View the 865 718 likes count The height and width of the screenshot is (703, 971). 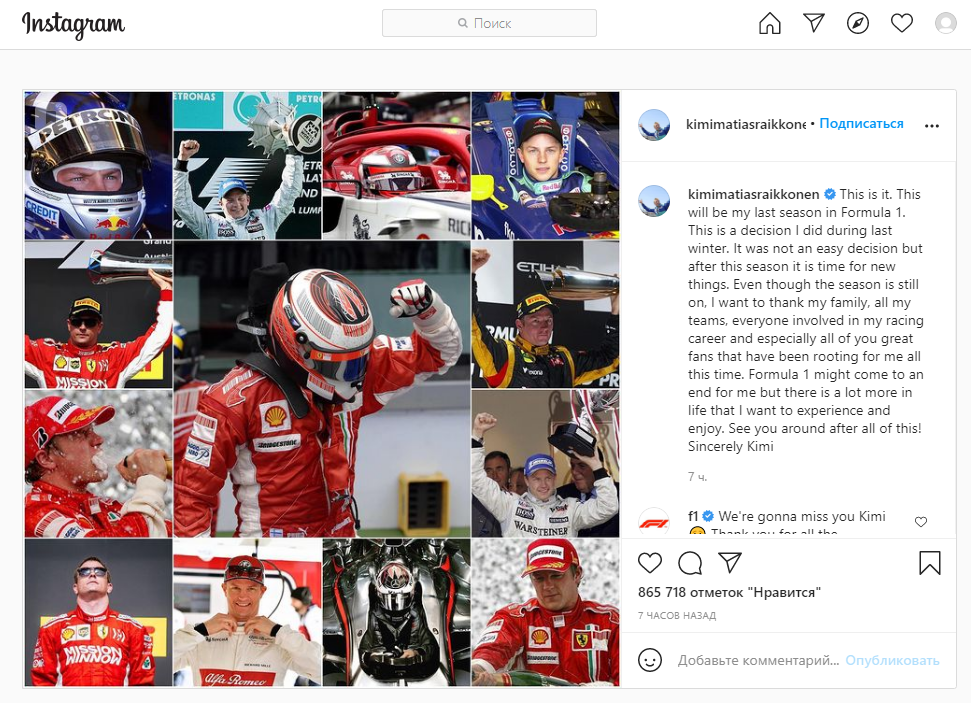[x=729, y=592]
